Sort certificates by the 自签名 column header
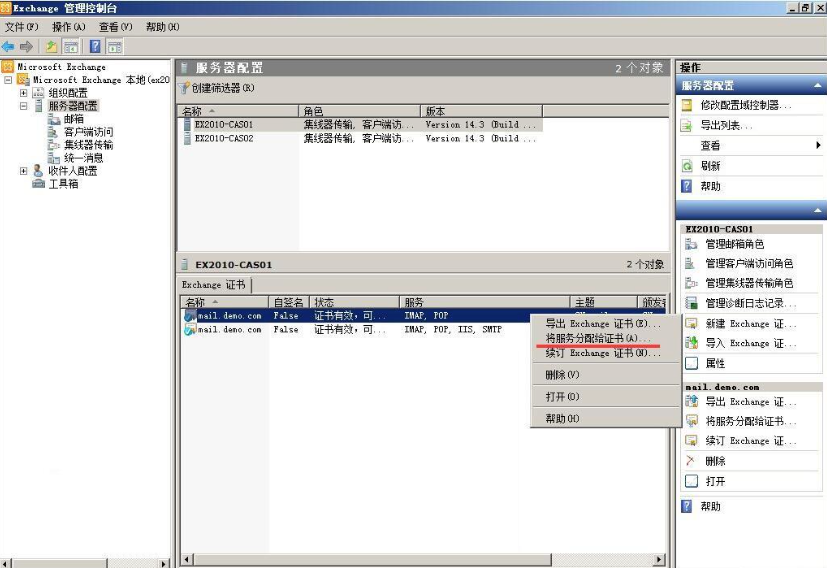 click(289, 302)
